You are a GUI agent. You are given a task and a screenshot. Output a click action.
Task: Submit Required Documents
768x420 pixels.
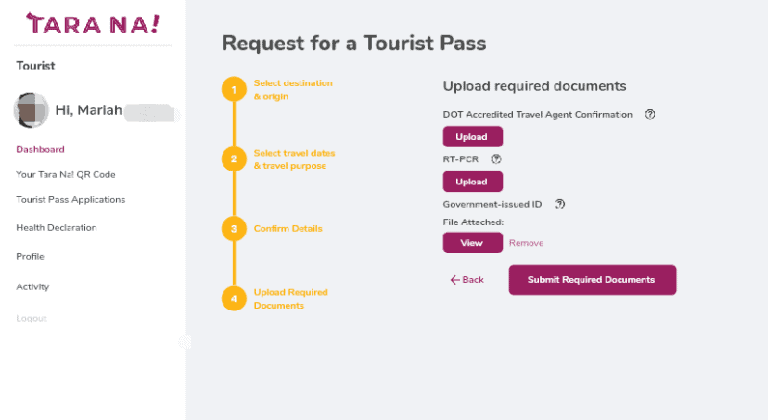pos(592,280)
